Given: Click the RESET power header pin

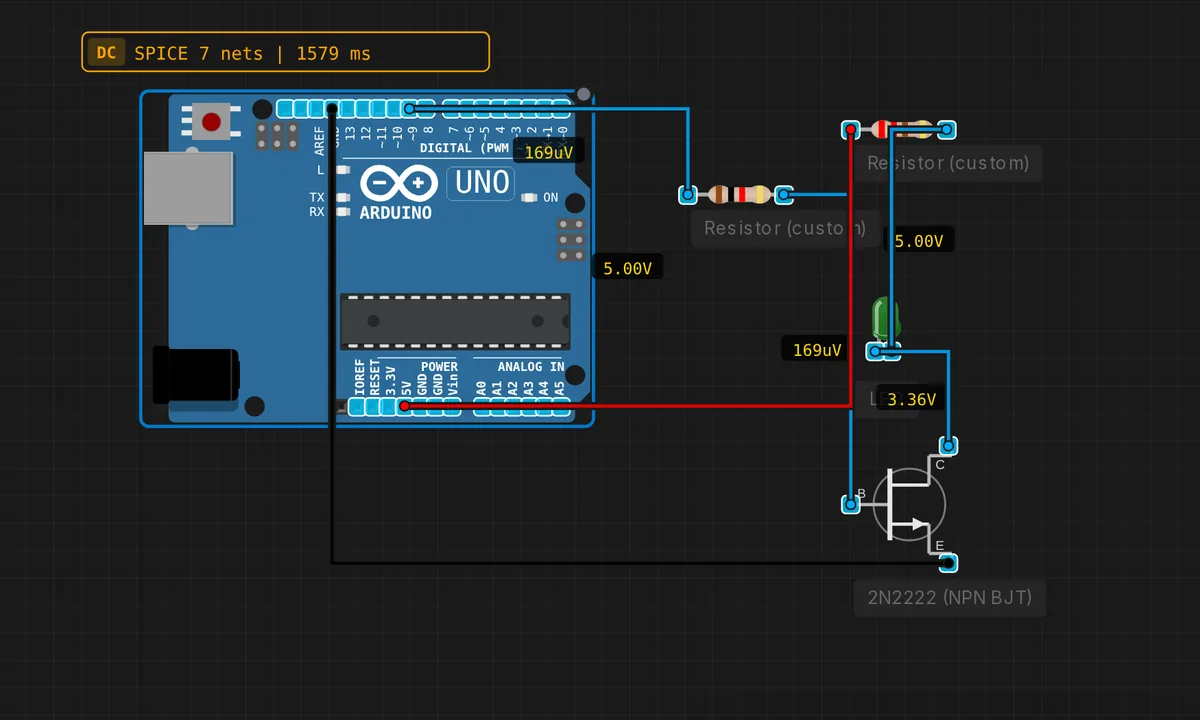Looking at the screenshot, I should pyautogui.click(x=373, y=406).
